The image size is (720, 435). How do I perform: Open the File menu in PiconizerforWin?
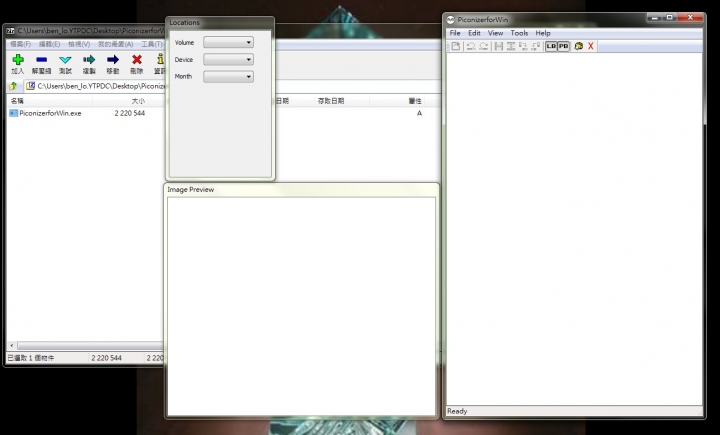coord(455,33)
